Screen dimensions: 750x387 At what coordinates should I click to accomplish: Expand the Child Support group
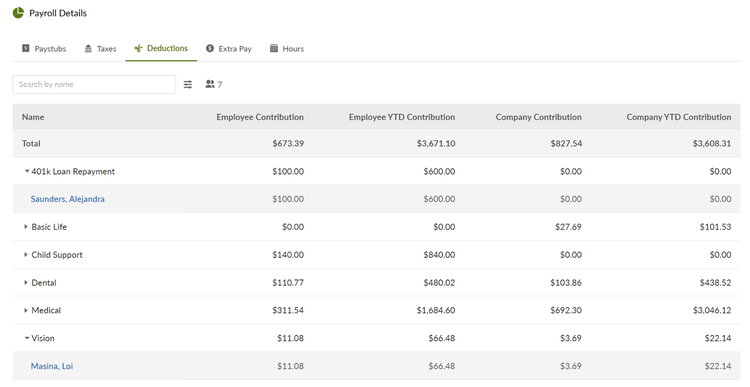(x=26, y=254)
